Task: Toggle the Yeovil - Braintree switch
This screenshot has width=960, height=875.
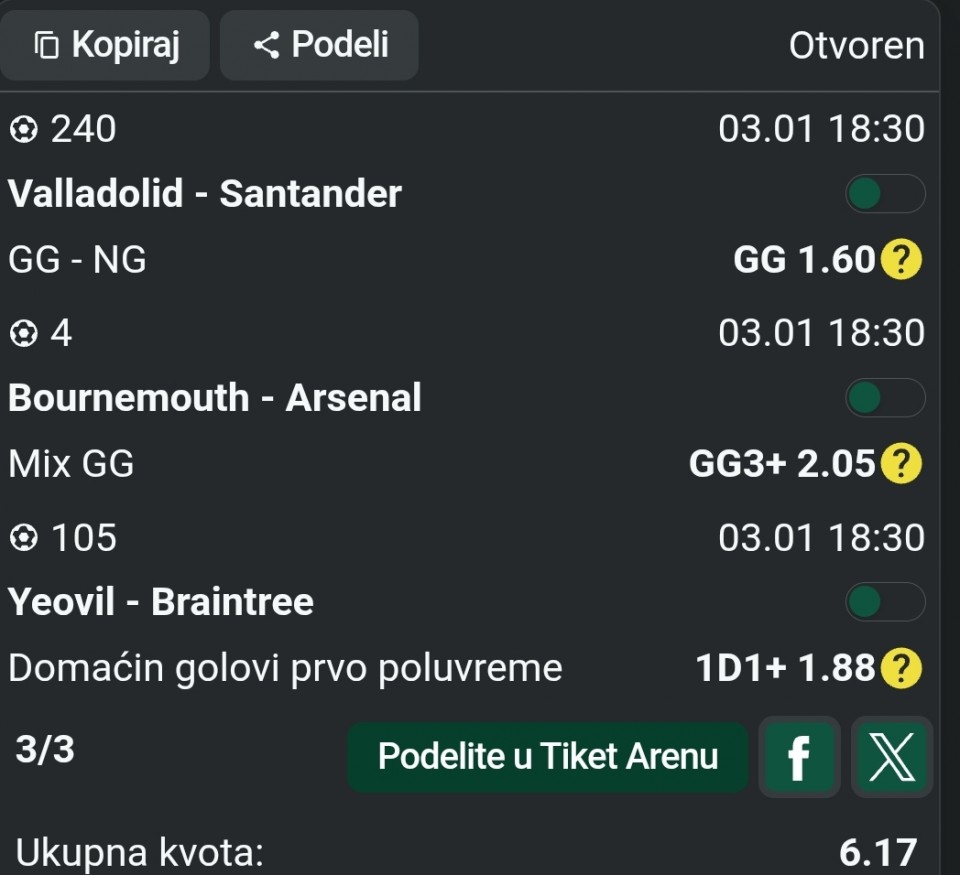Action: [x=884, y=602]
